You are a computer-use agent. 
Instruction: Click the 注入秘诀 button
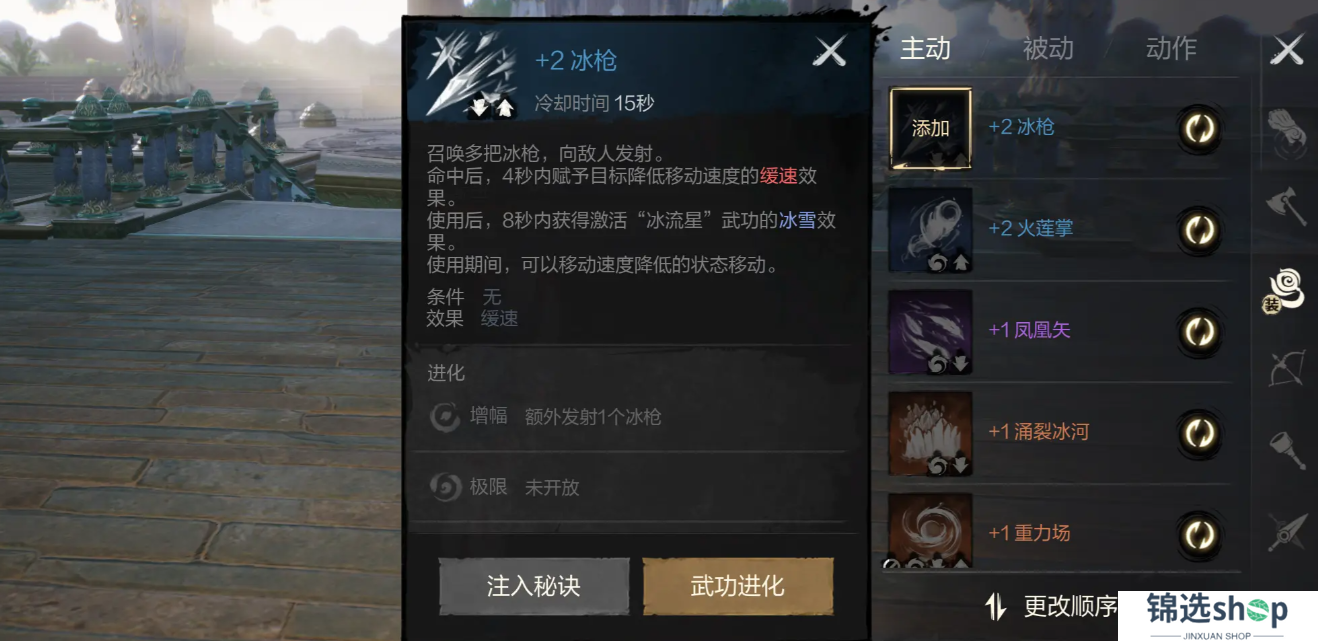534,586
